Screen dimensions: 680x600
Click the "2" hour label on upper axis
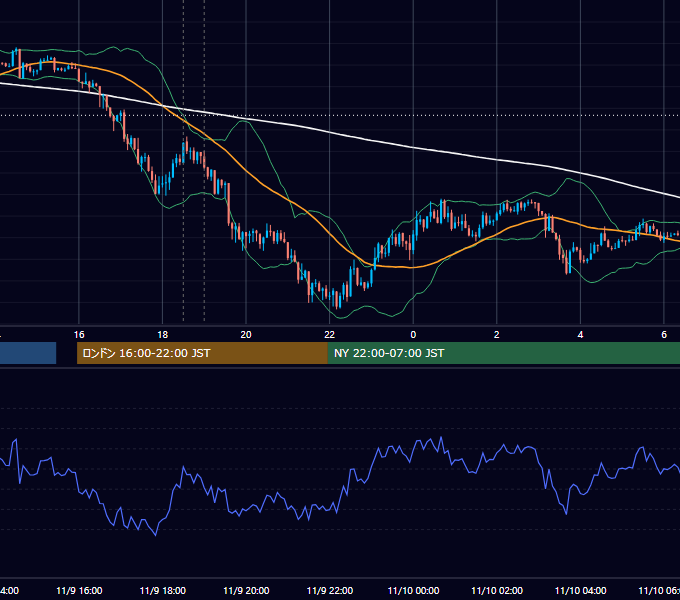pyautogui.click(x=497, y=335)
